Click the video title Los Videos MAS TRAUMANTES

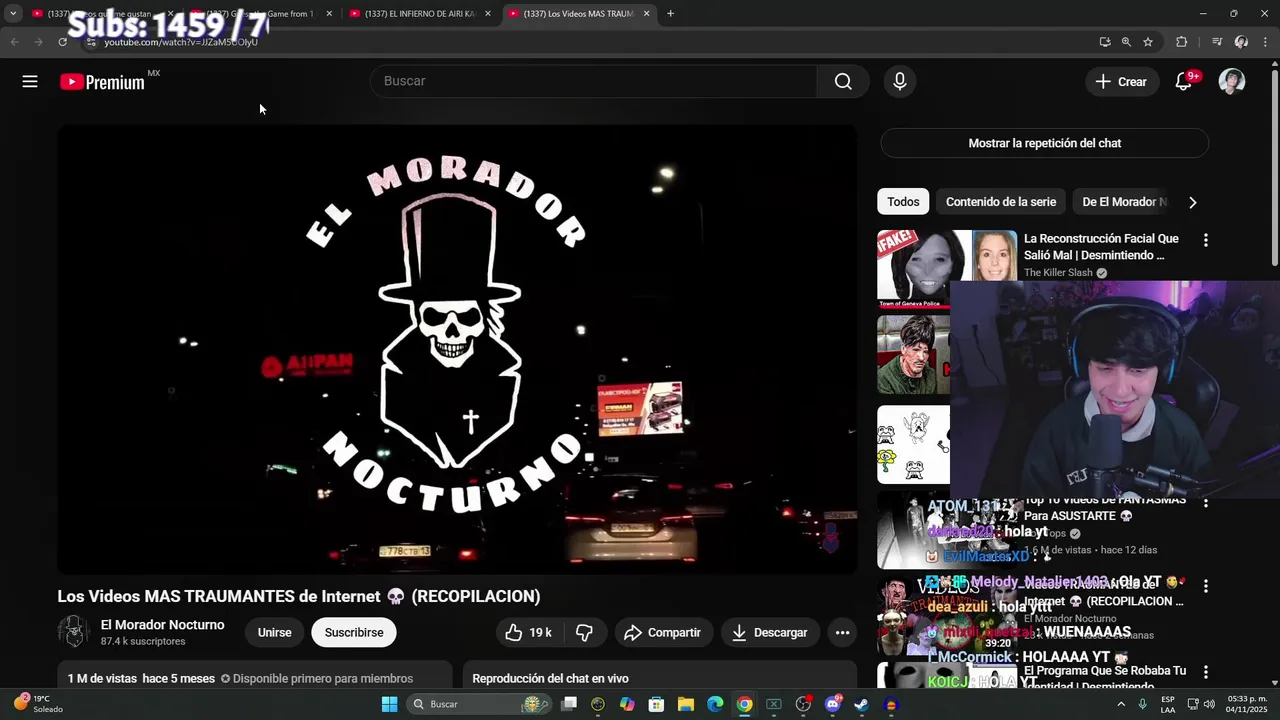click(299, 596)
